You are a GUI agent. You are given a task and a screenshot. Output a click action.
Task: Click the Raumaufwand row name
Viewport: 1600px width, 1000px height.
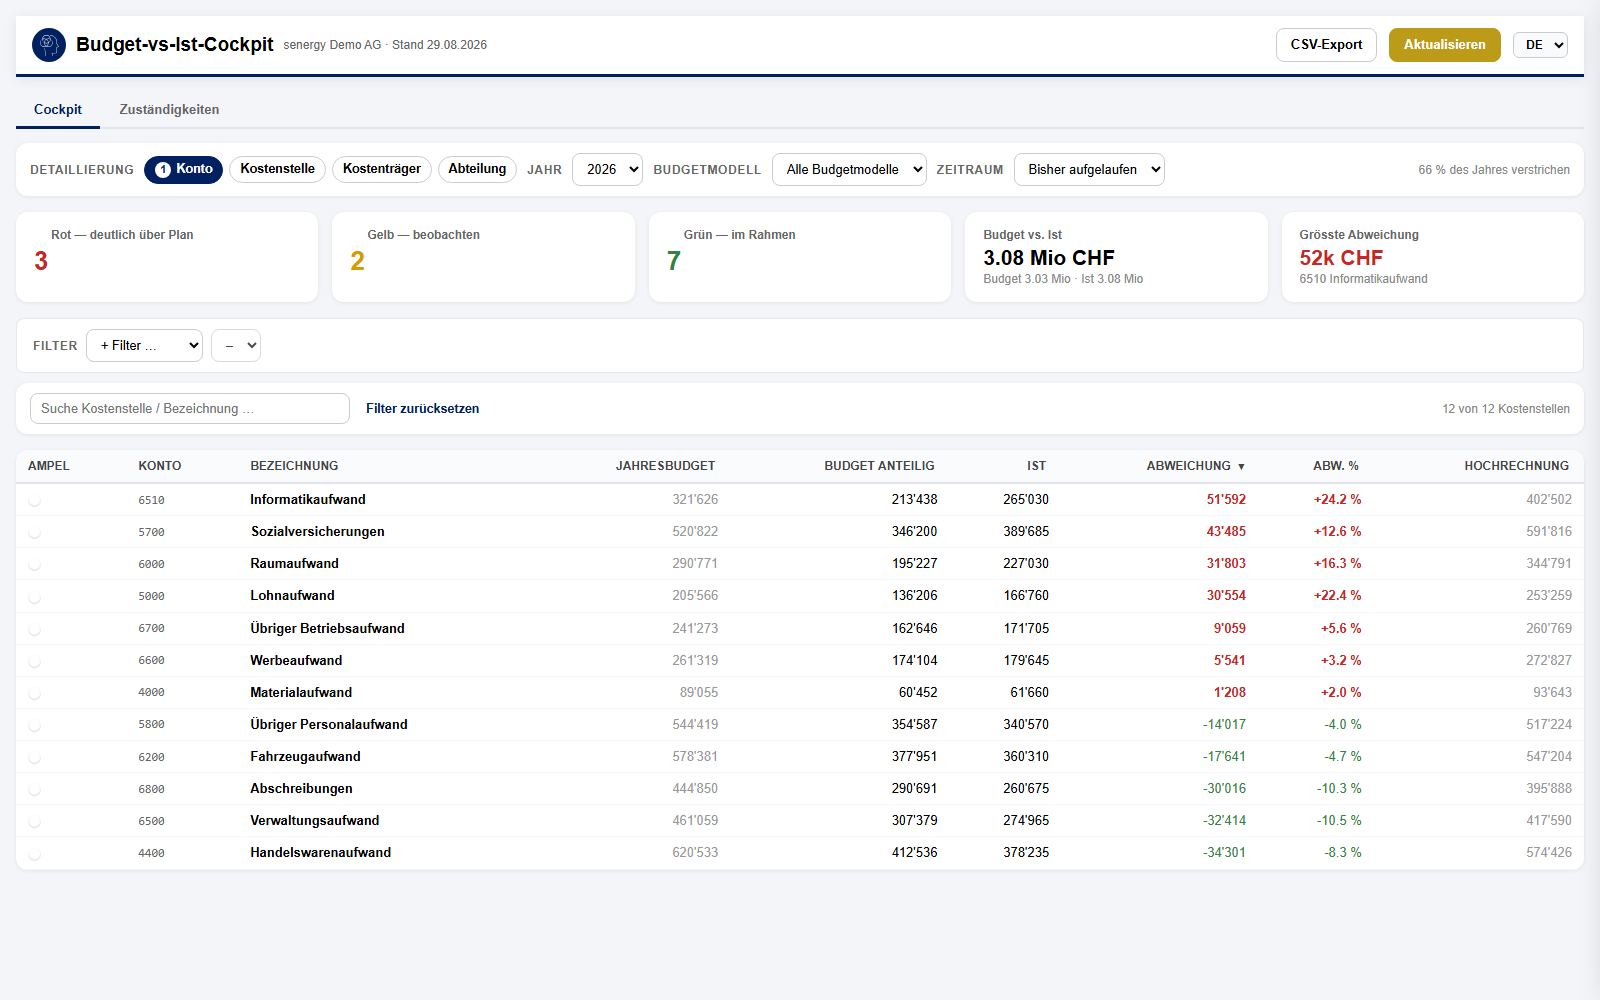295,564
